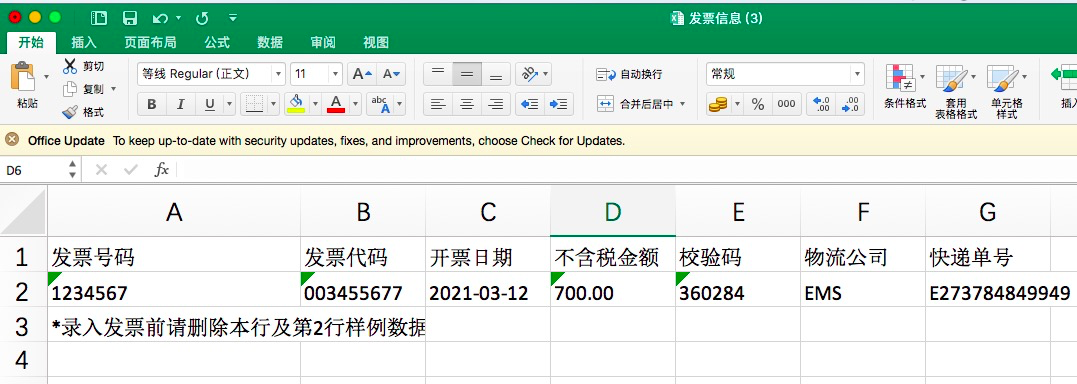Click the text orientation icon
This screenshot has height=384, width=1077.
pyautogui.click(x=530, y=74)
